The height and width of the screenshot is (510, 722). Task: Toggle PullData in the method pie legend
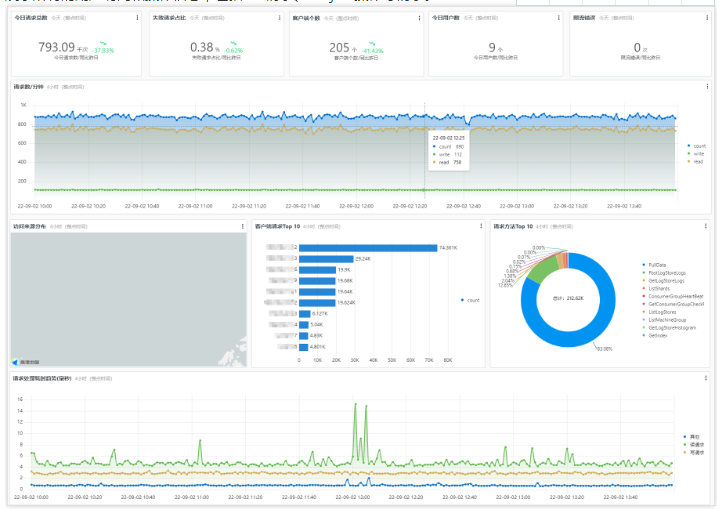pos(654,265)
